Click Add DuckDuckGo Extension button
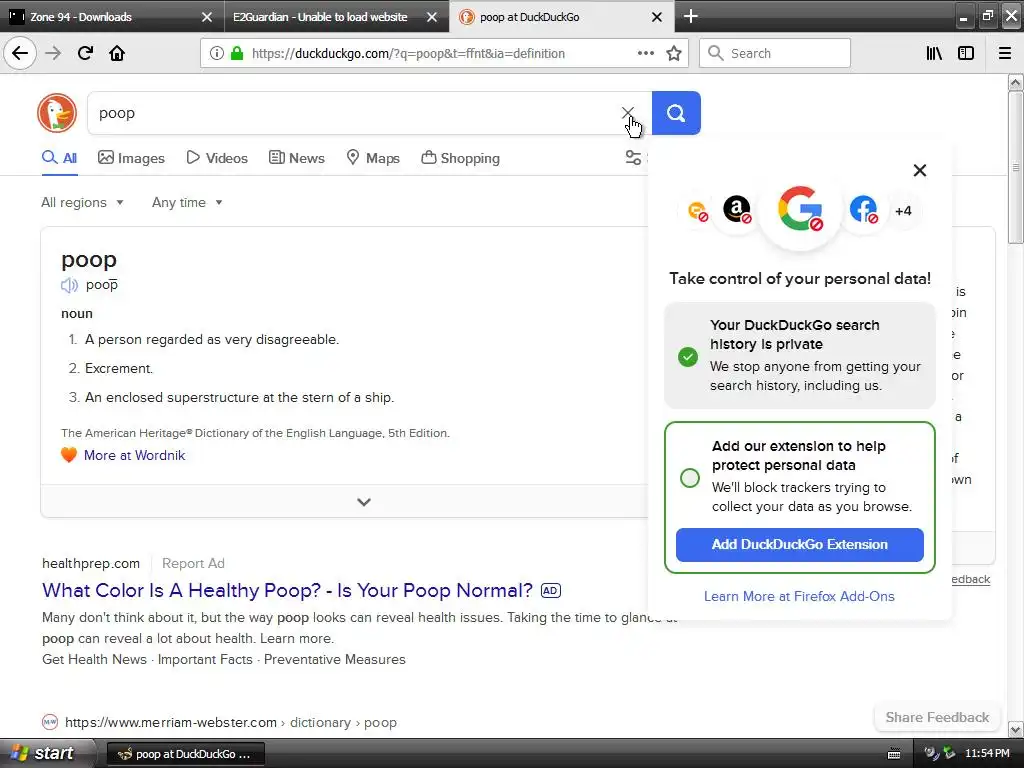 [799, 545]
